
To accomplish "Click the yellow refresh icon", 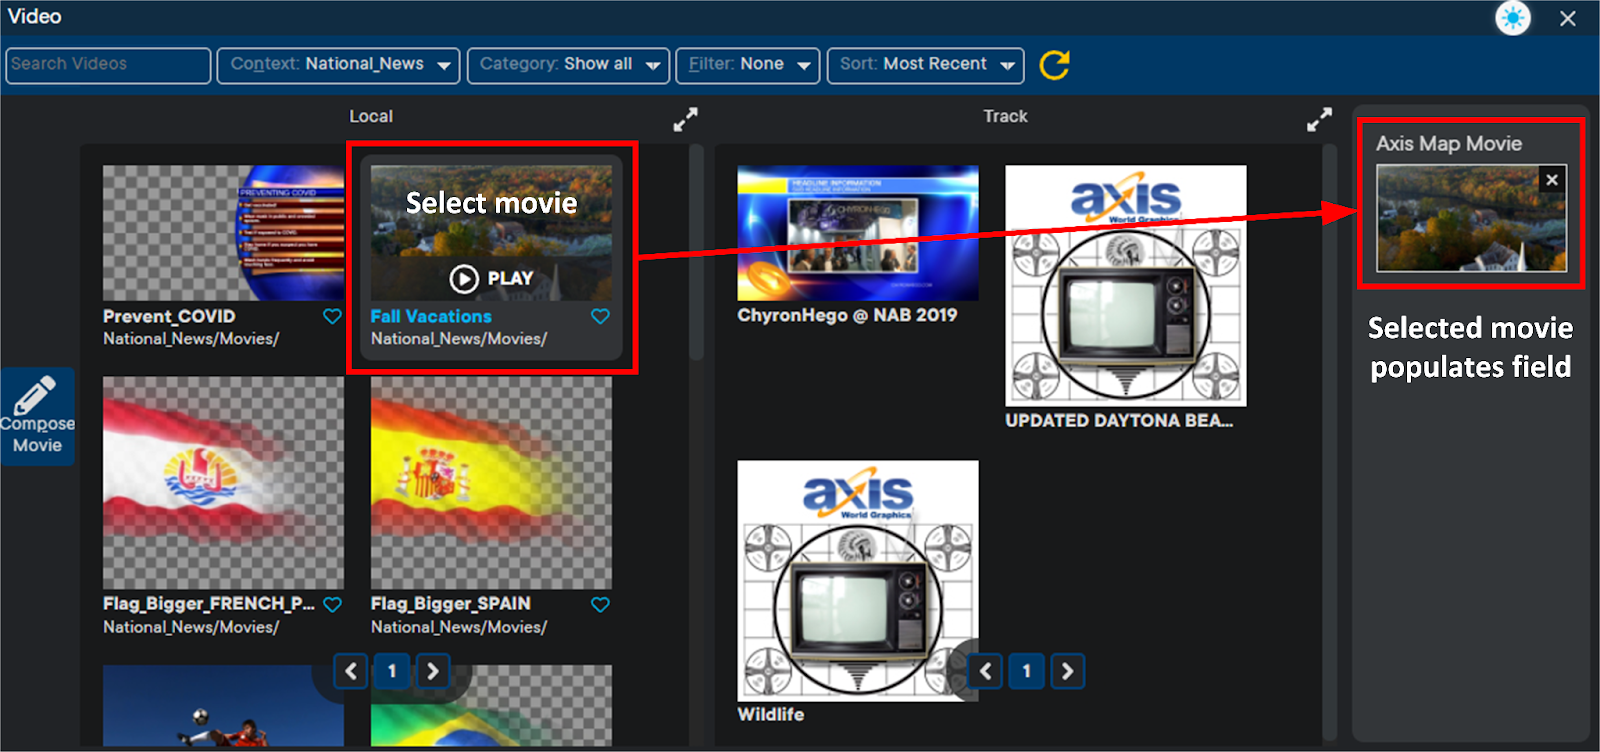I will tap(1054, 65).
